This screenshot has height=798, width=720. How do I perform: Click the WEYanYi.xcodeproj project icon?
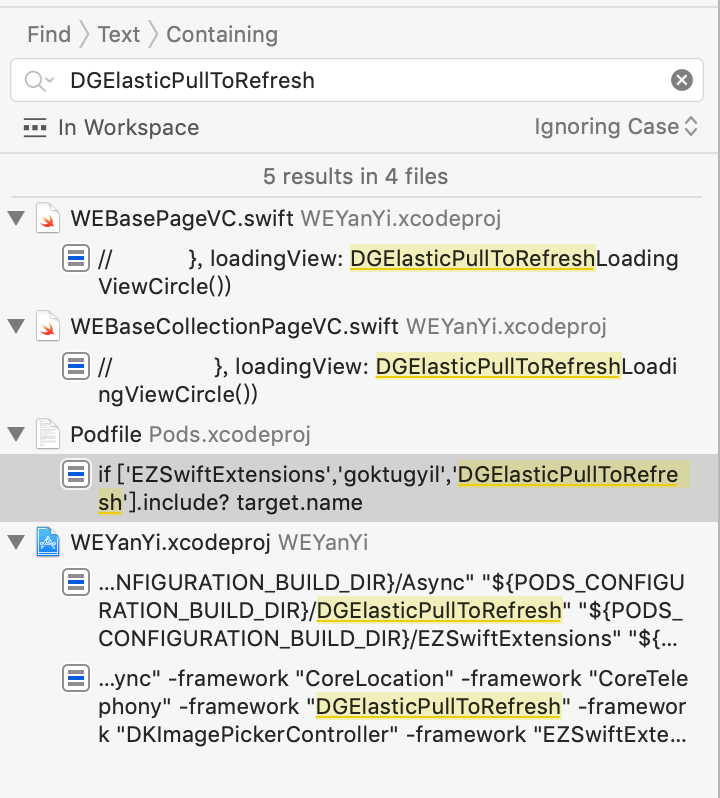48,542
